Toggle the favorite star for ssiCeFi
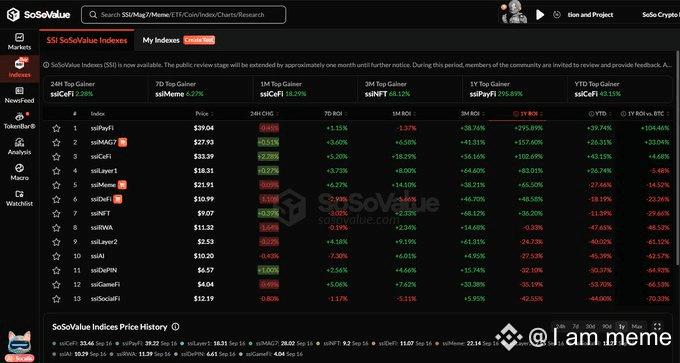The height and width of the screenshot is (363, 680). [56, 157]
